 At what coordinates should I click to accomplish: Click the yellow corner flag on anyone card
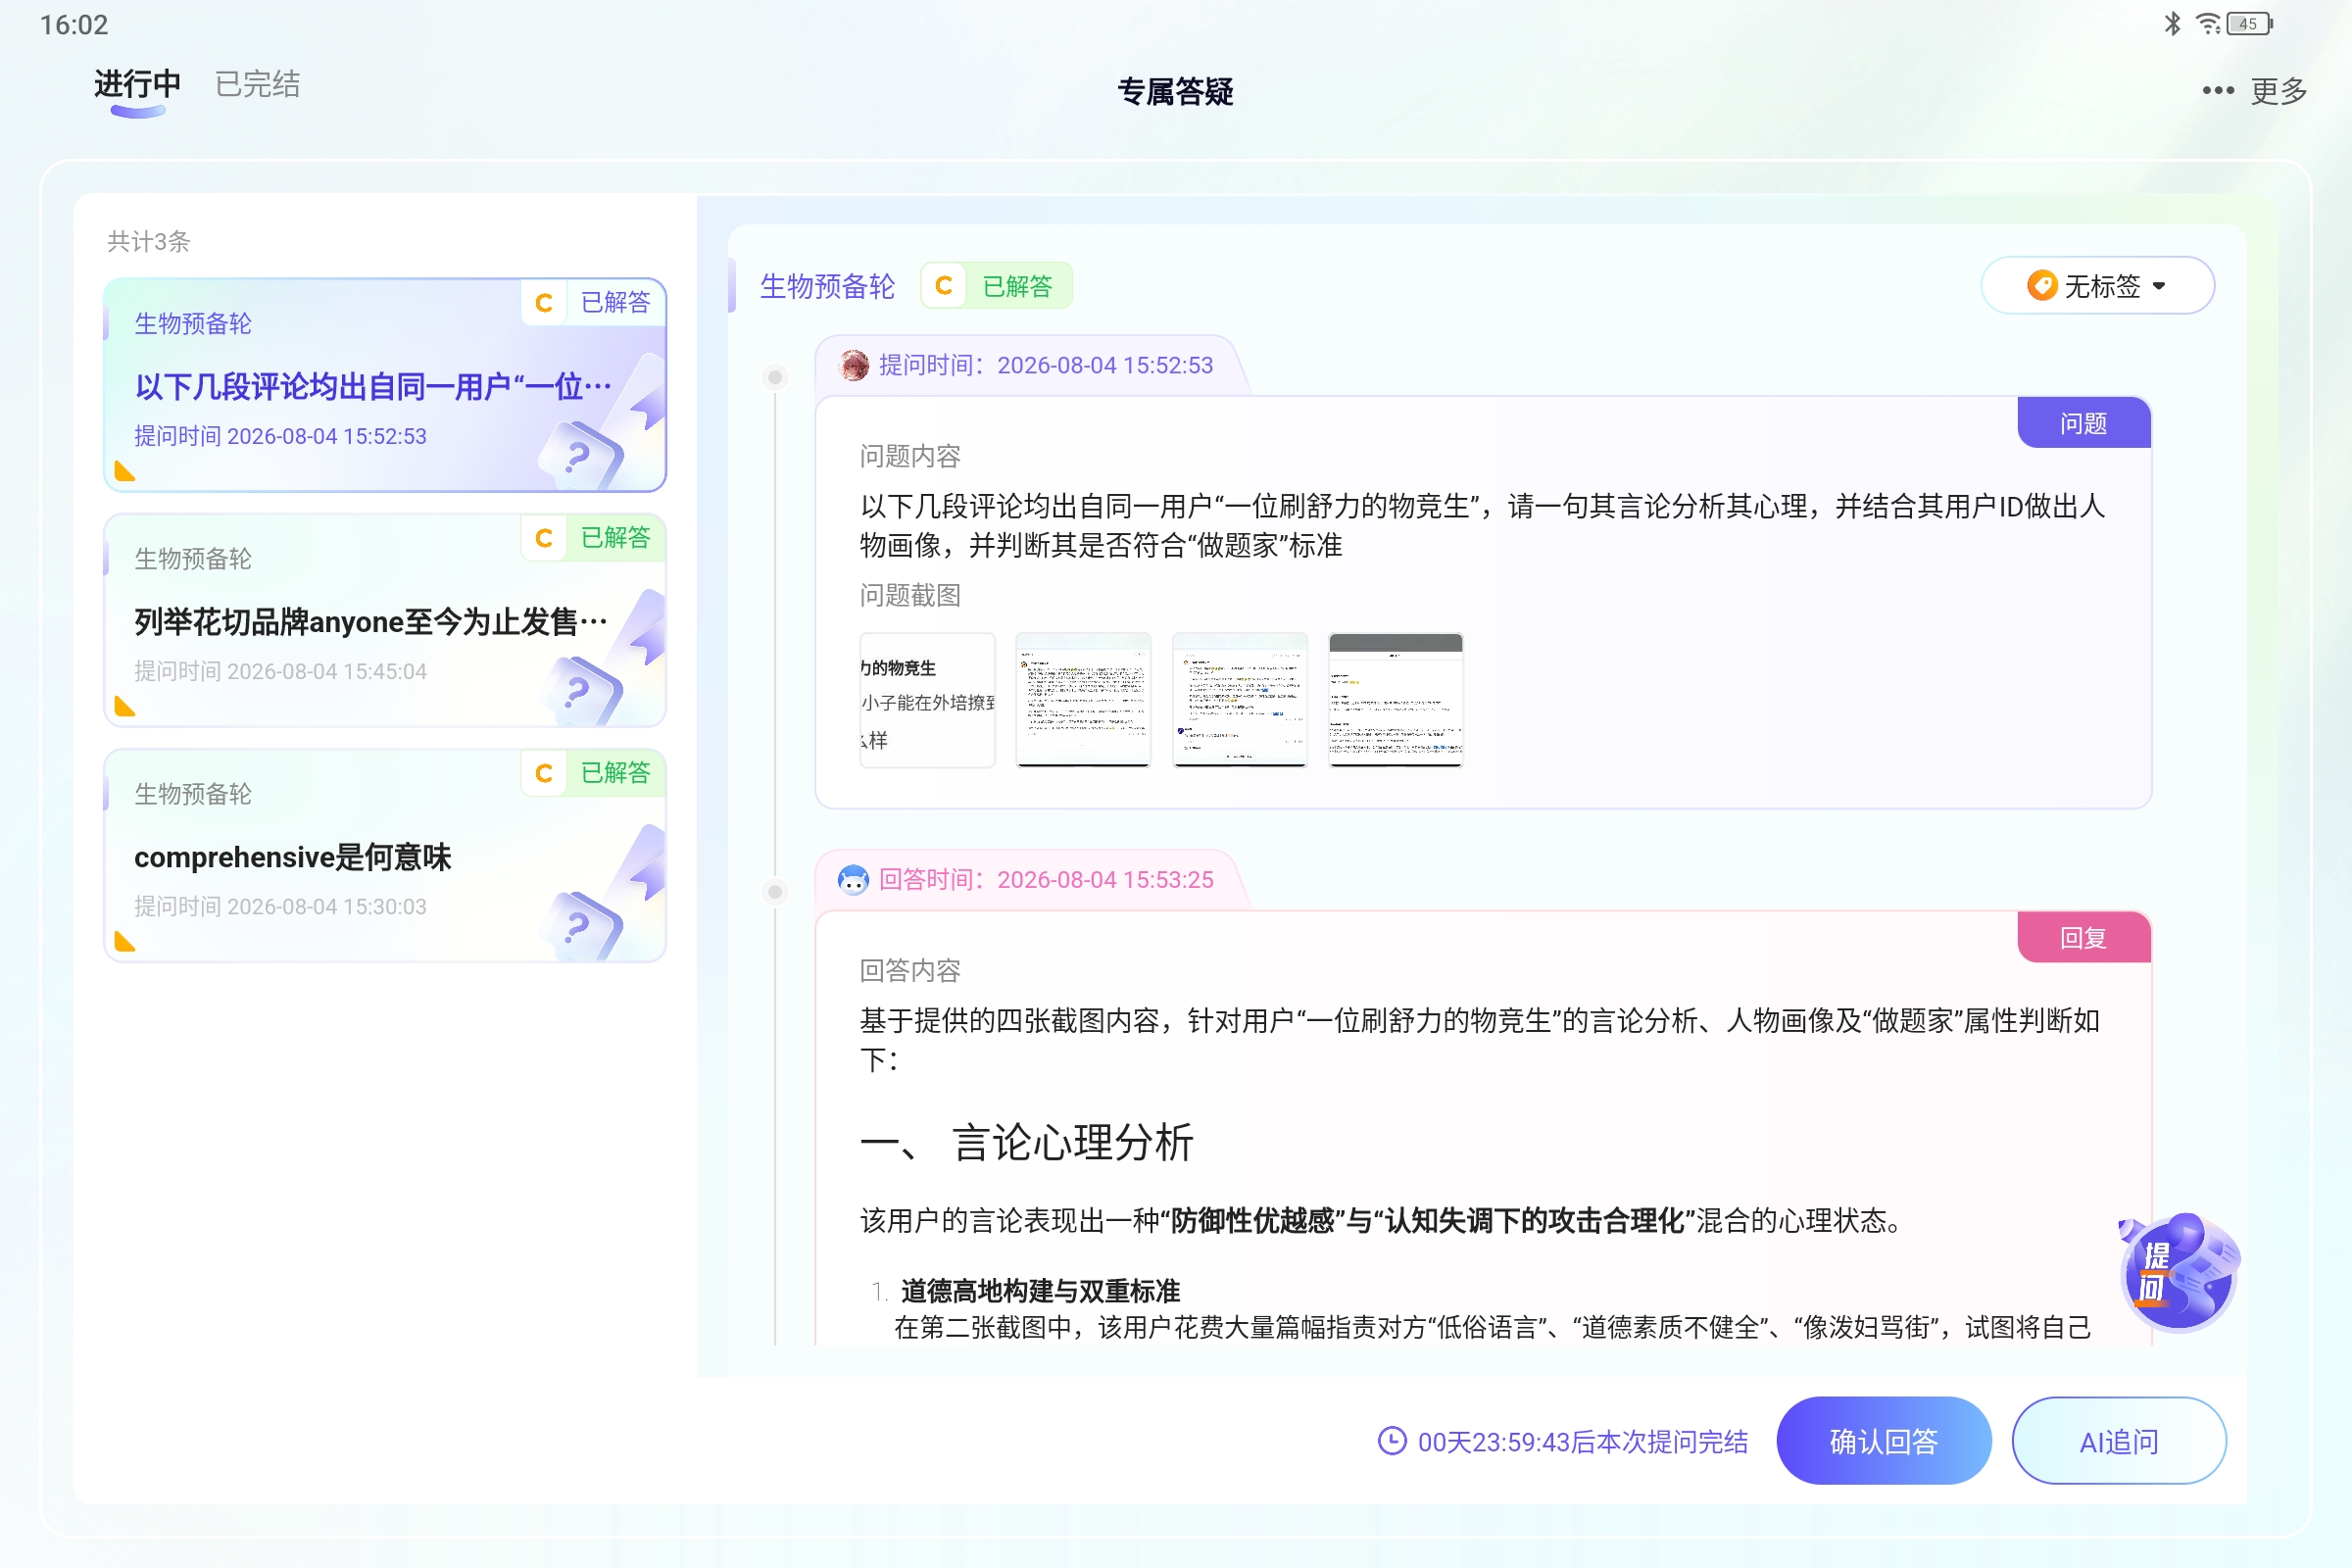pos(125,706)
